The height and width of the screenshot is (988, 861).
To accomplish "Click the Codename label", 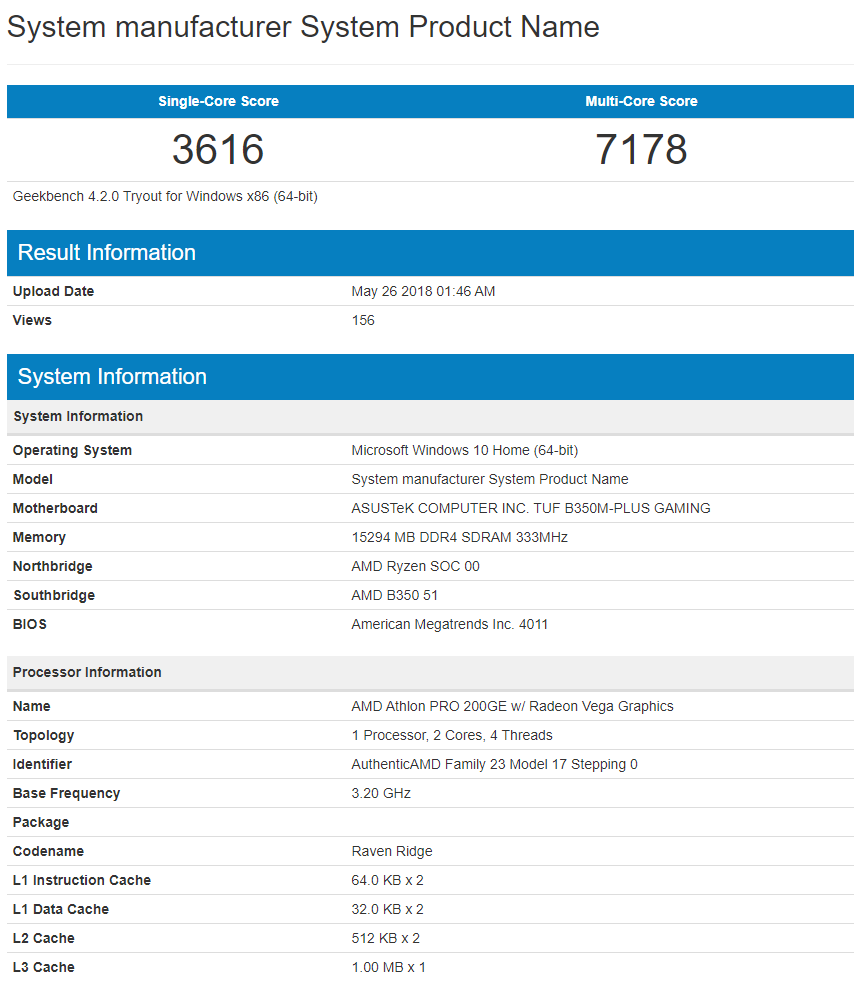I will pyautogui.click(x=49, y=851).
